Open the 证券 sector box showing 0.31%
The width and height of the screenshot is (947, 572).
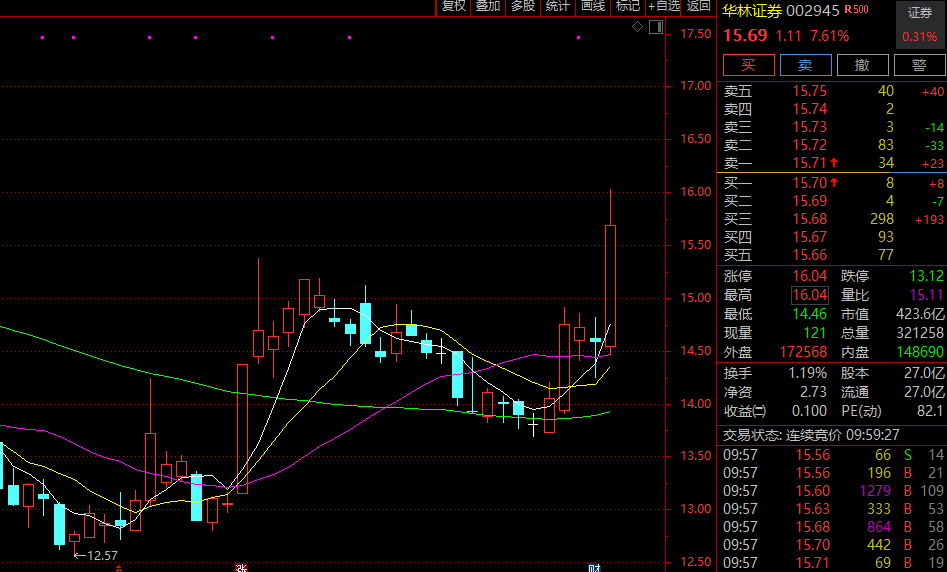click(x=920, y=24)
